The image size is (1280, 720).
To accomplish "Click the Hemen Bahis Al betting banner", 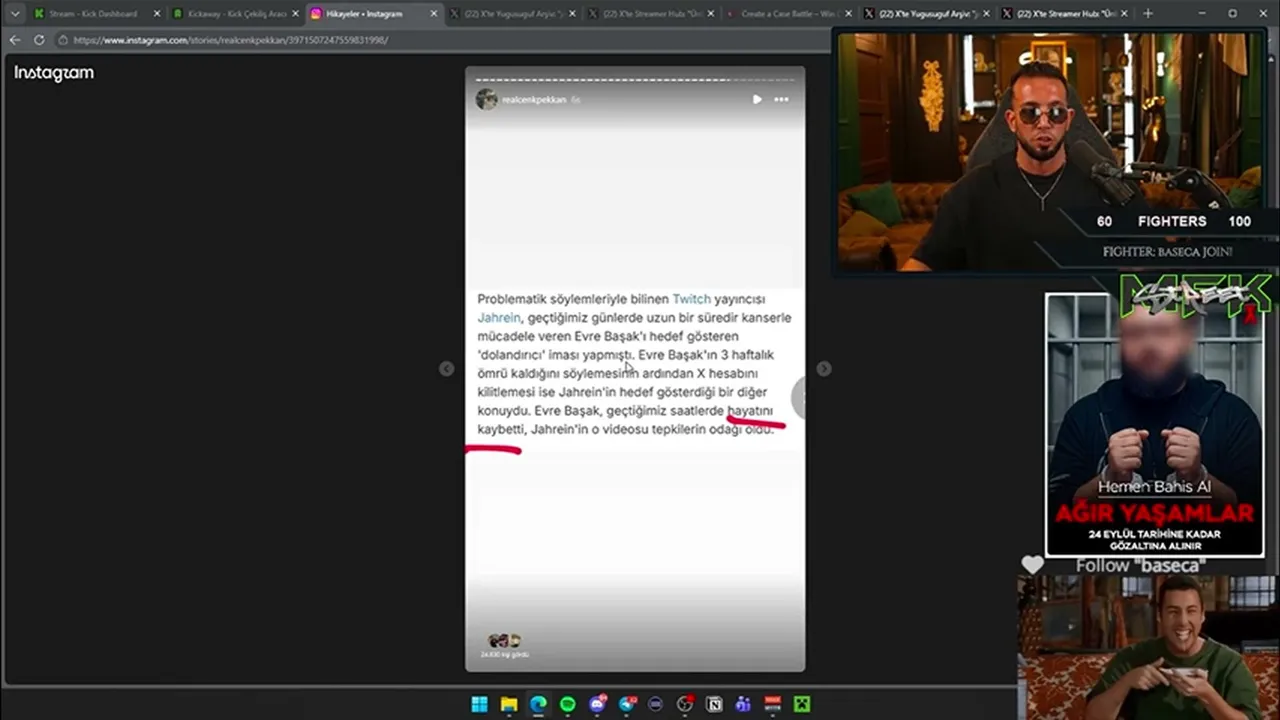I will coord(1154,424).
